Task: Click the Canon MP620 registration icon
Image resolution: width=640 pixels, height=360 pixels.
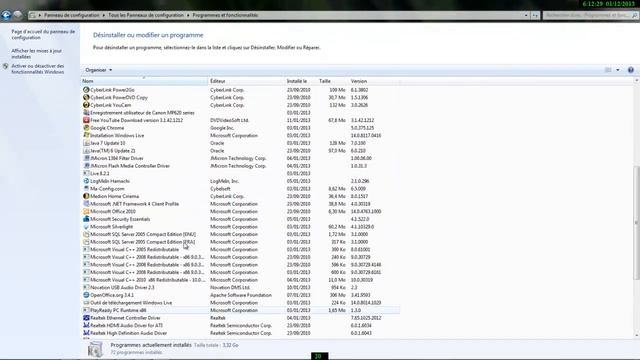Action: pyautogui.click(x=86, y=113)
